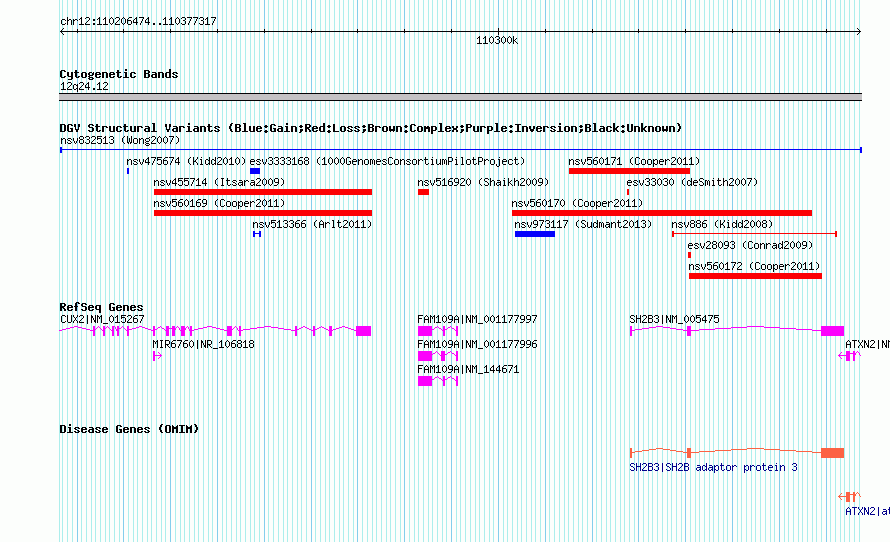Open the nsv560171 (Cooper2011) label
The image size is (890, 542).
[x=634, y=161]
